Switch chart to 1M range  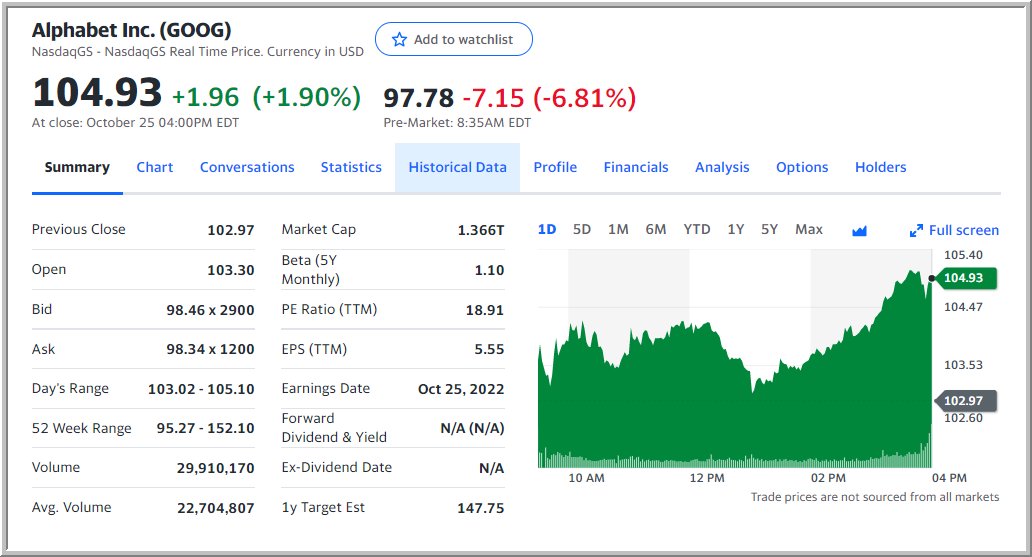pyautogui.click(x=618, y=229)
